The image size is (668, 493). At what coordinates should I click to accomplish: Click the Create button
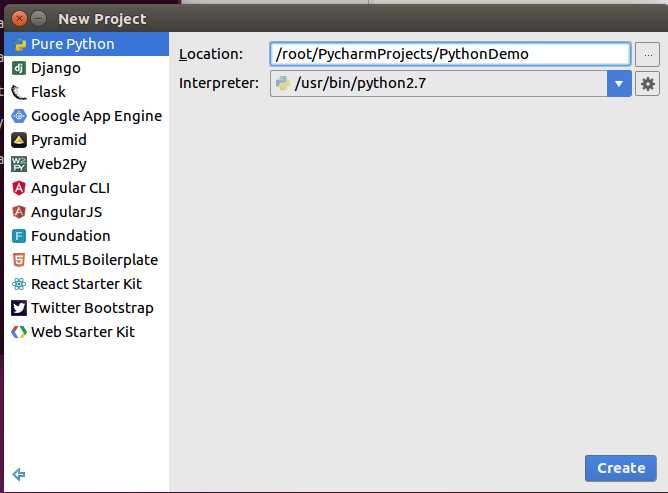[x=621, y=468]
